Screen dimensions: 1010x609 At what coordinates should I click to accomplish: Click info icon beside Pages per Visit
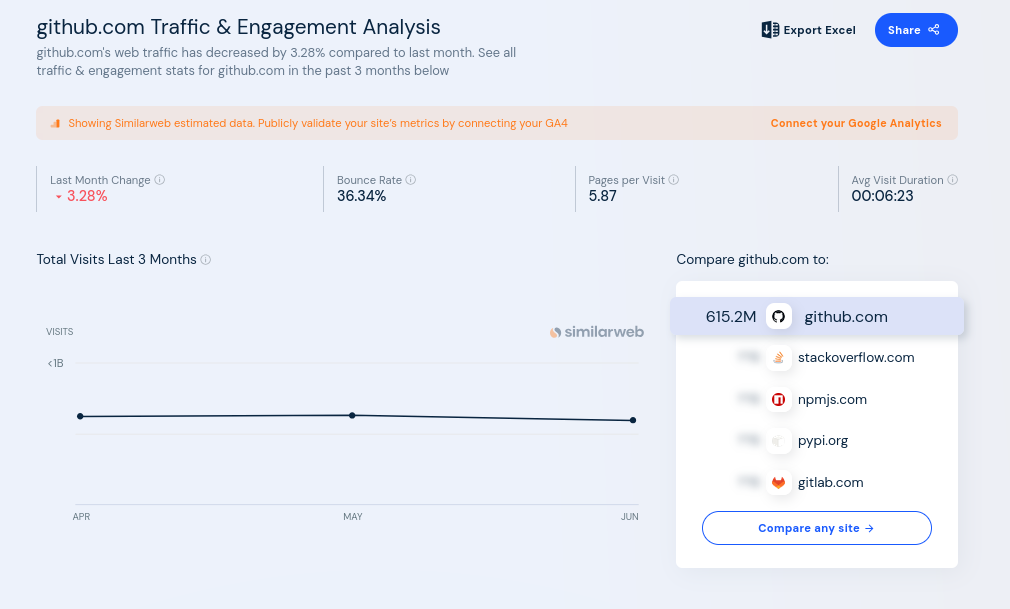point(674,180)
